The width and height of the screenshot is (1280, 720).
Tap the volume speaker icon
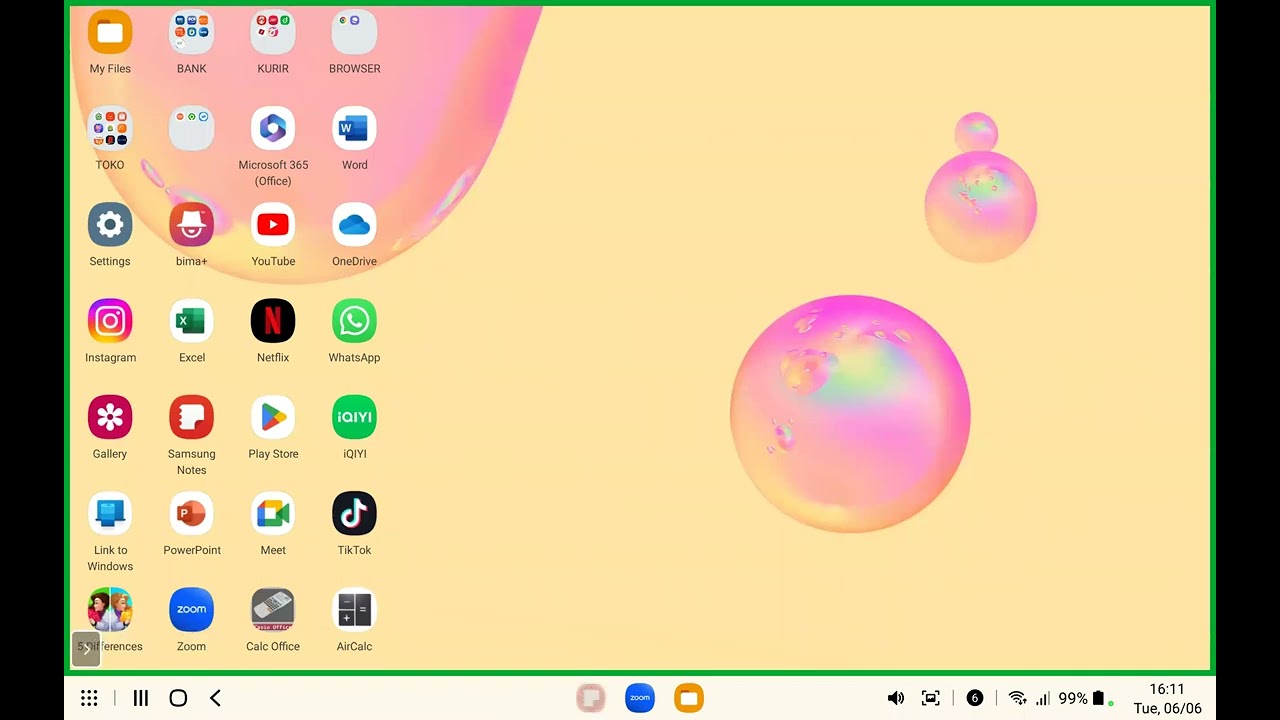tap(896, 698)
